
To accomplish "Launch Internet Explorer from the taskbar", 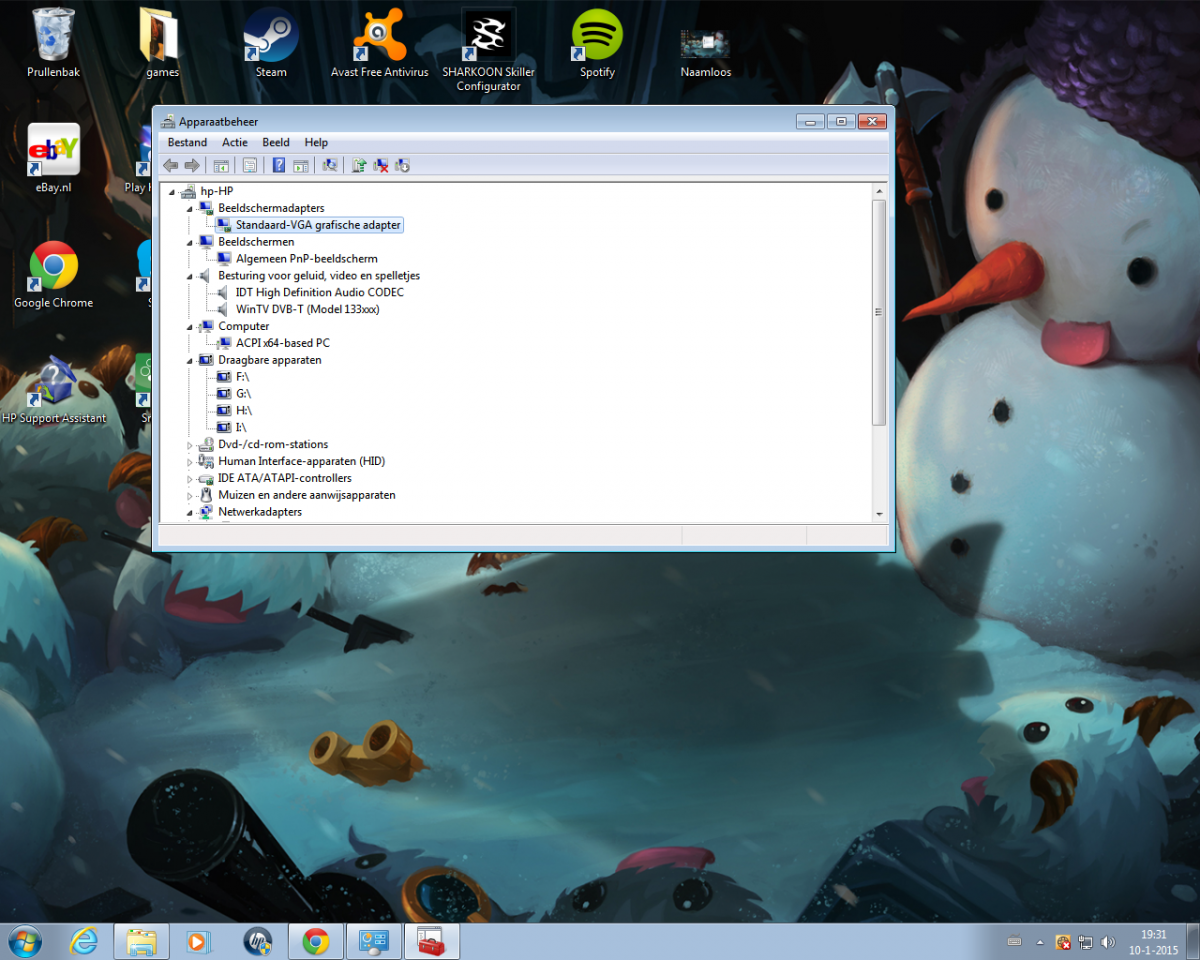I will [85, 941].
